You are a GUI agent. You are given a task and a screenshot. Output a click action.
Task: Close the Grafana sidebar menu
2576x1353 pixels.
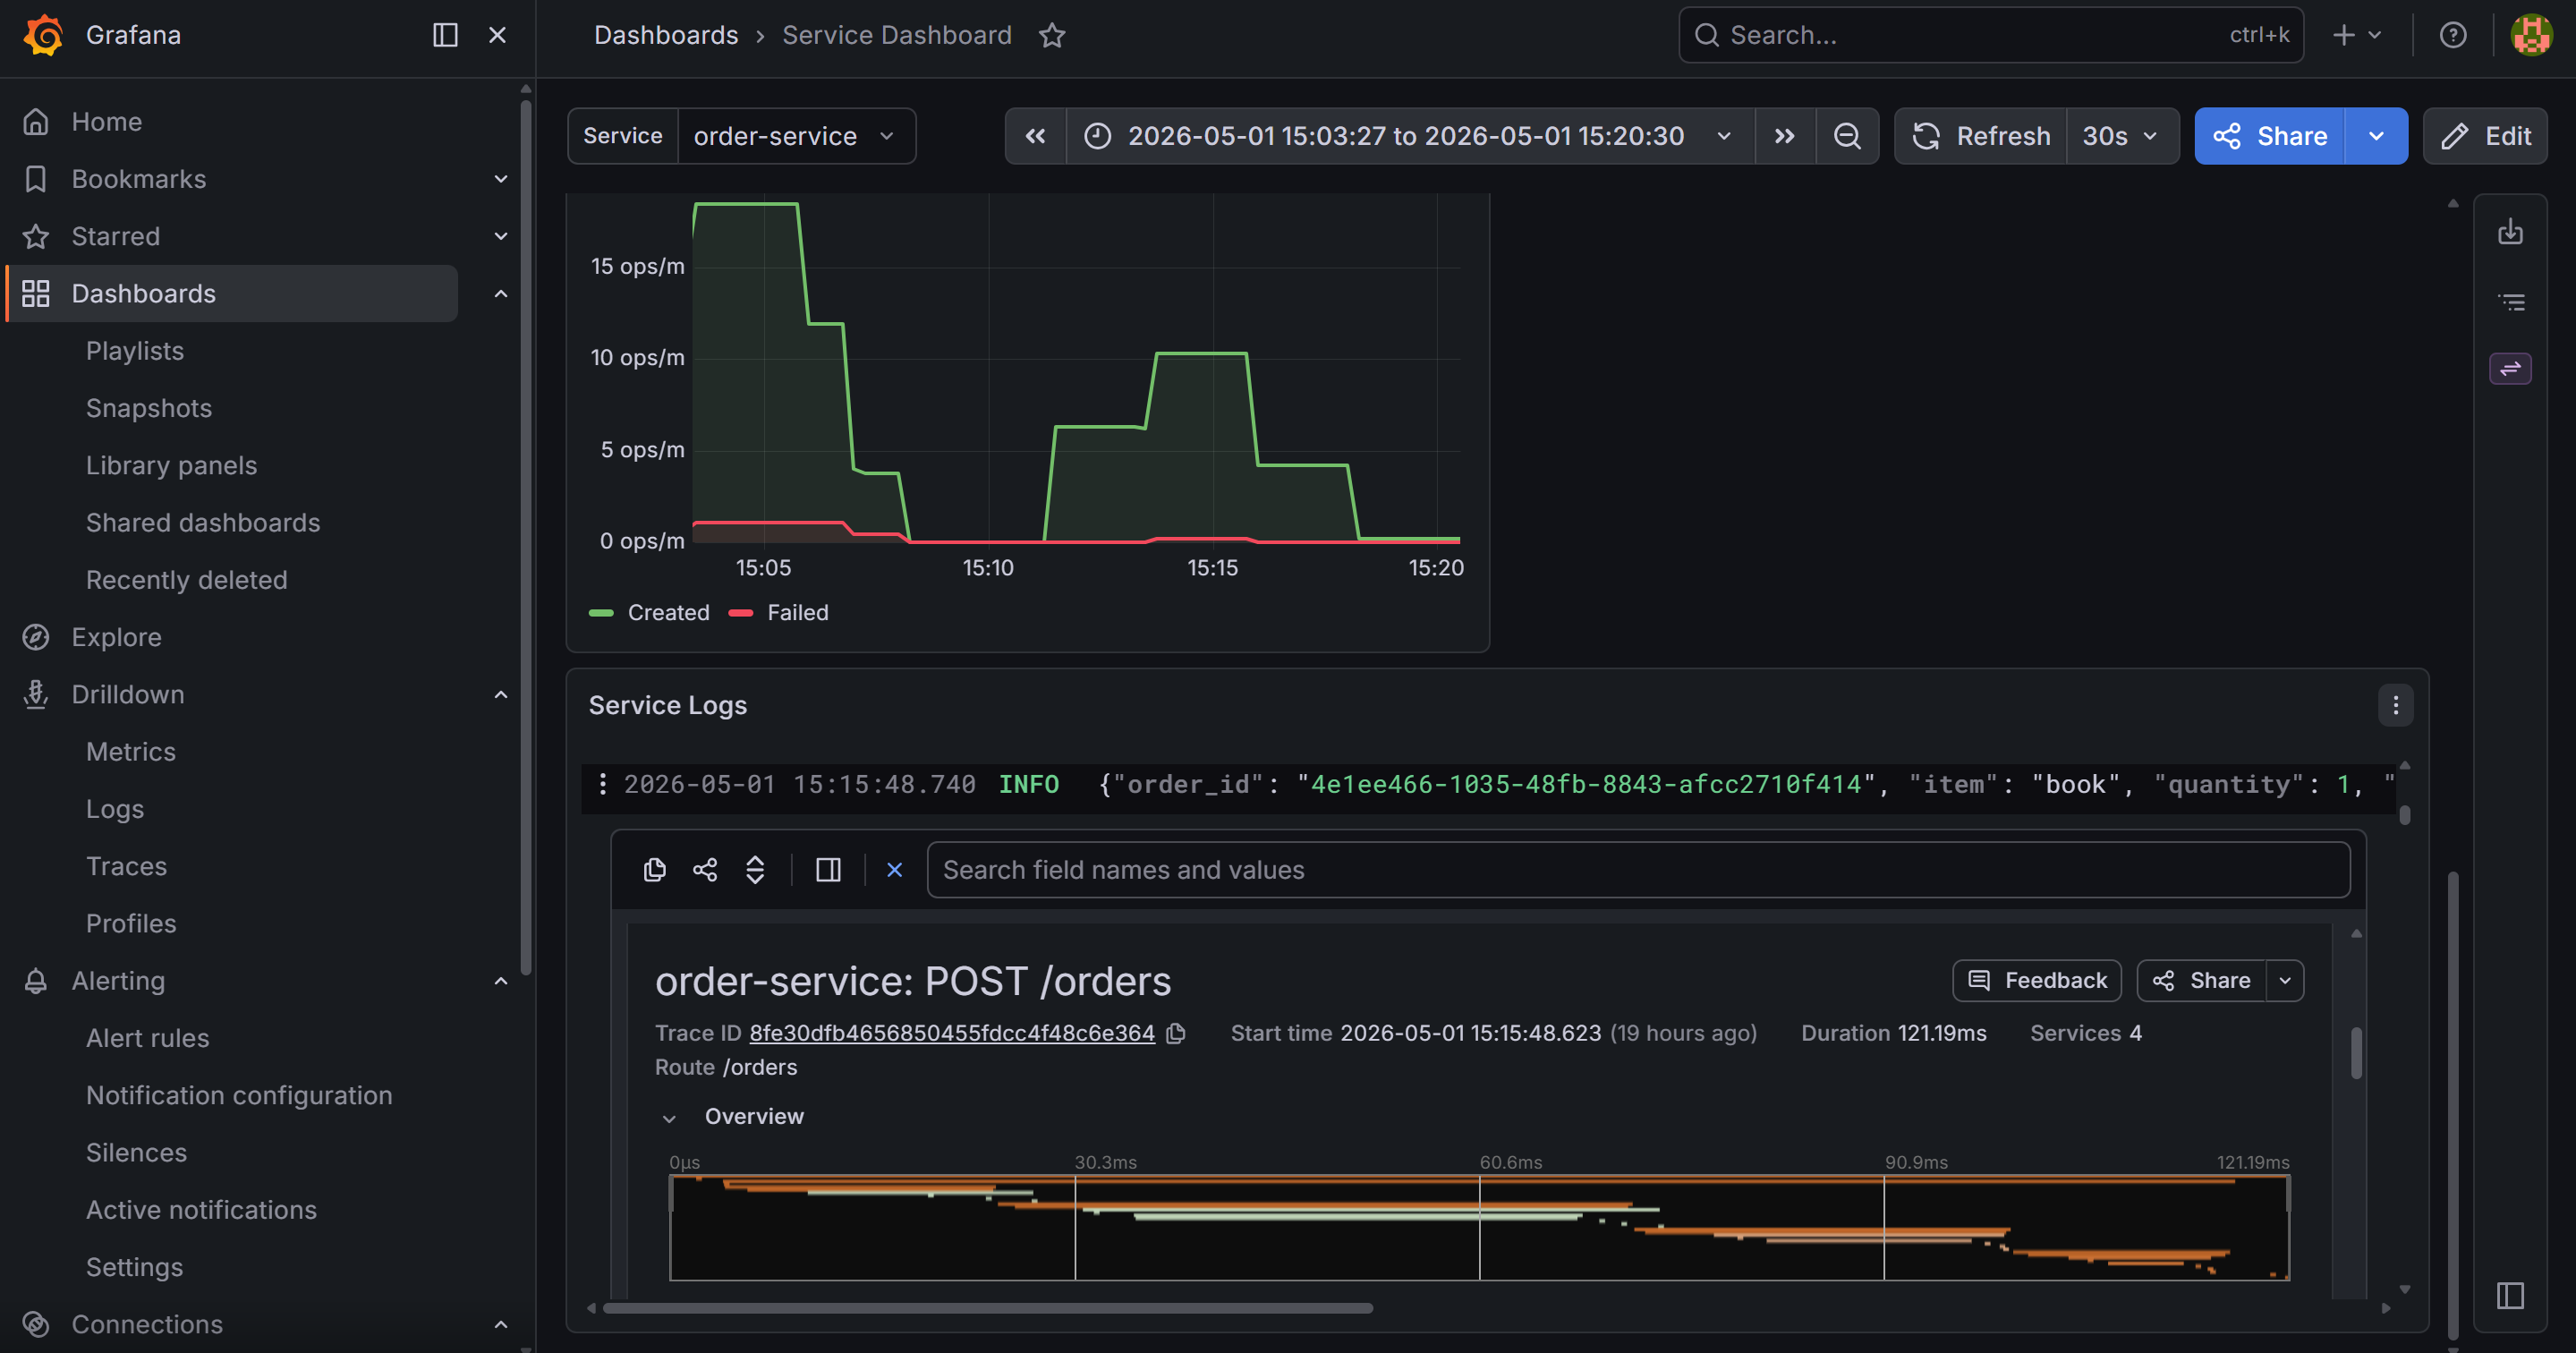(x=497, y=35)
